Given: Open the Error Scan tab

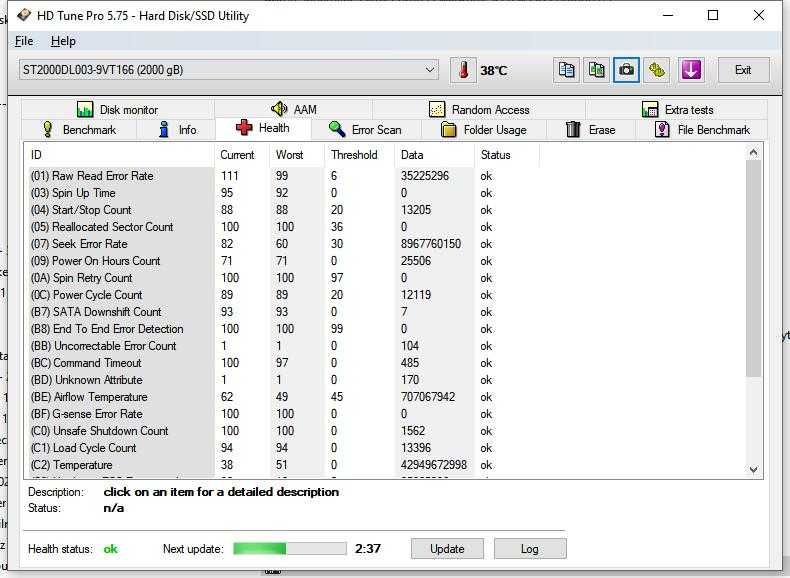Looking at the screenshot, I should [365, 130].
